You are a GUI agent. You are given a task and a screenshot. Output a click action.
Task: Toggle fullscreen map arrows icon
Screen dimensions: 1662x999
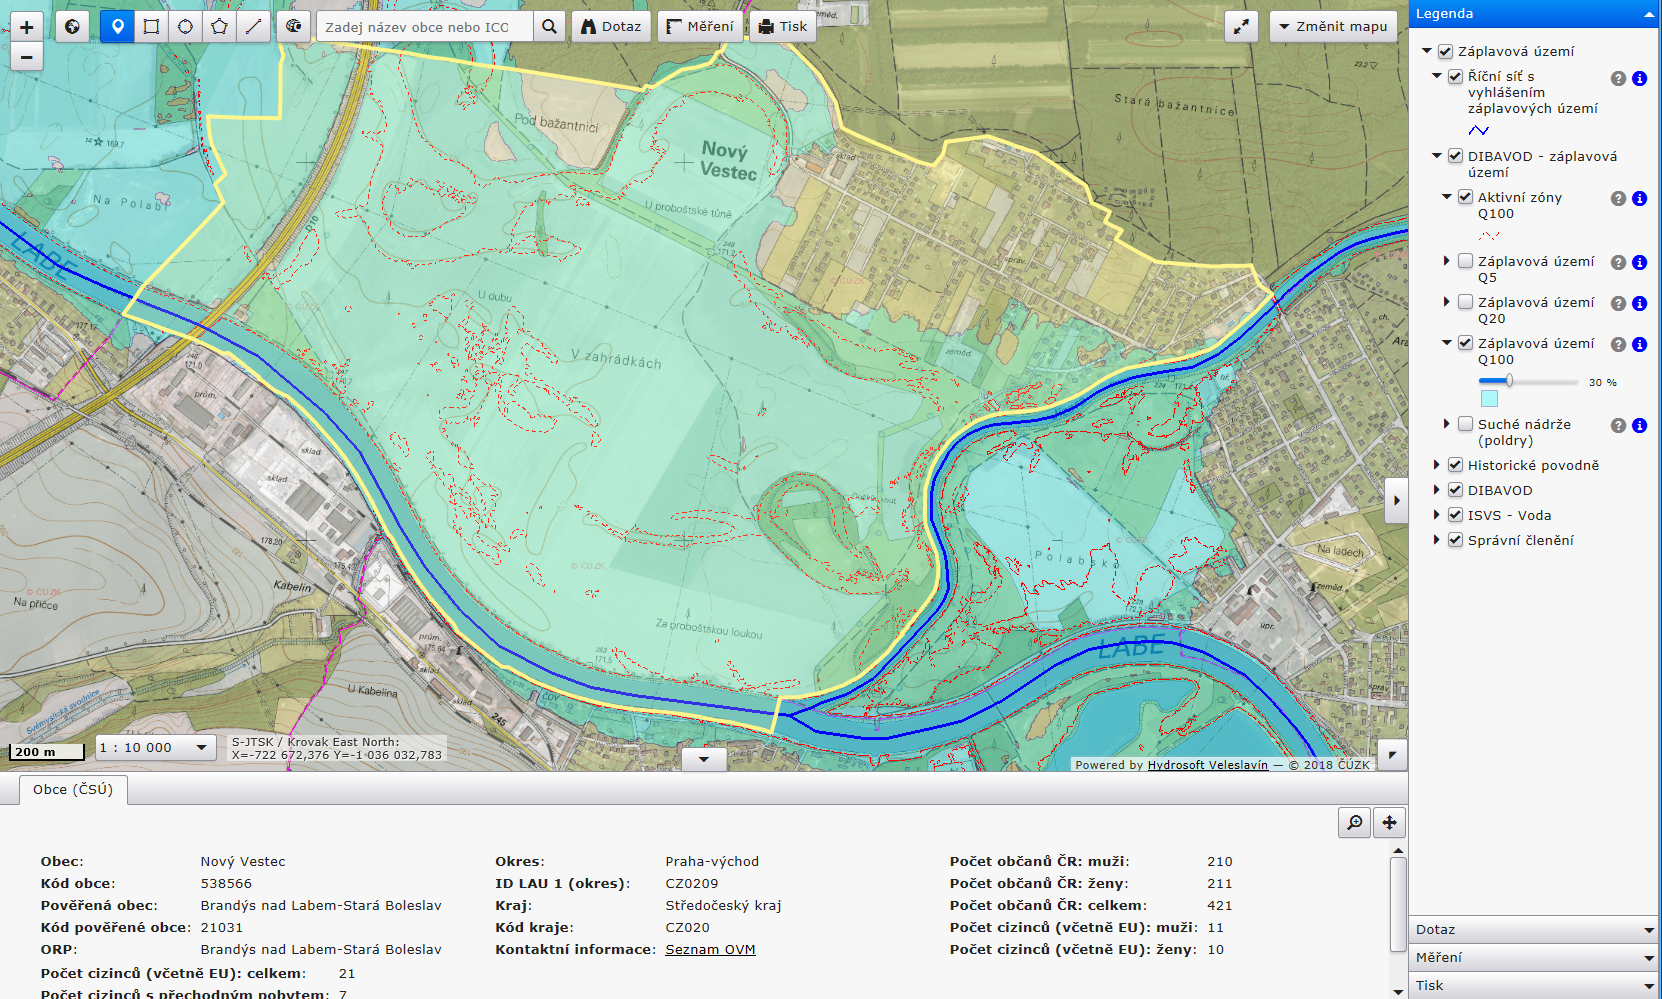coord(1241,27)
